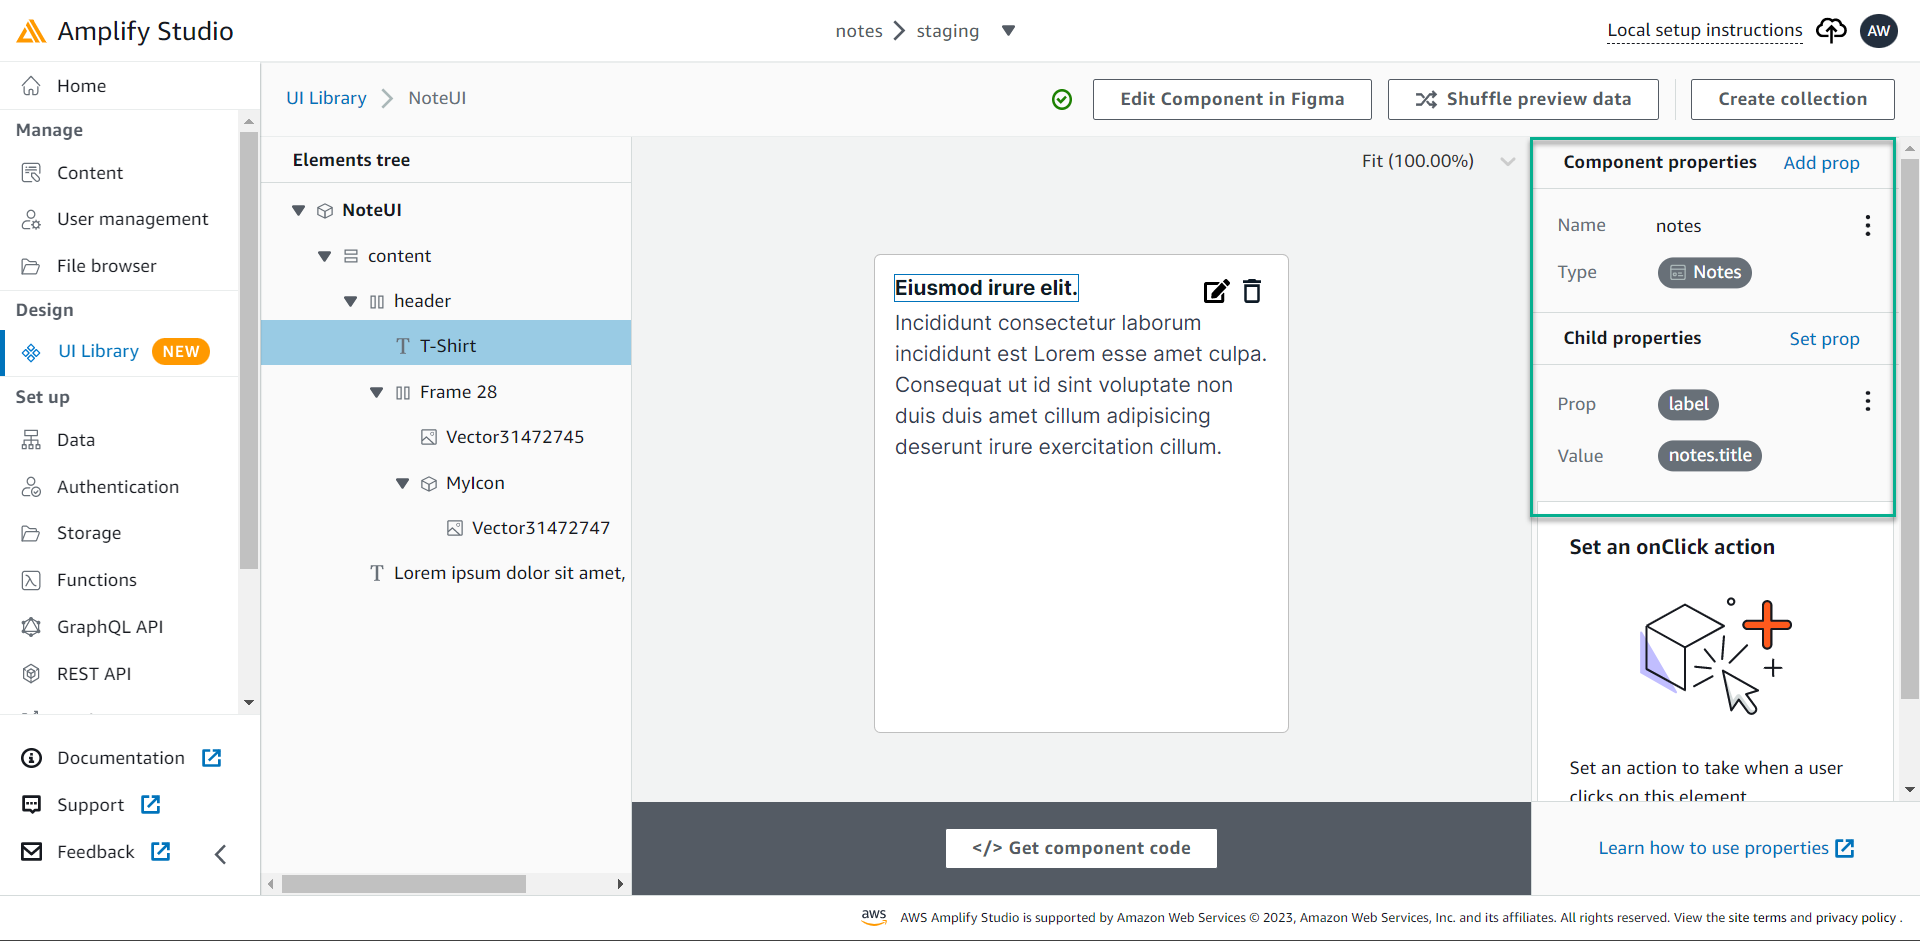
Task: Click the Documentation external link icon
Action: point(211,758)
